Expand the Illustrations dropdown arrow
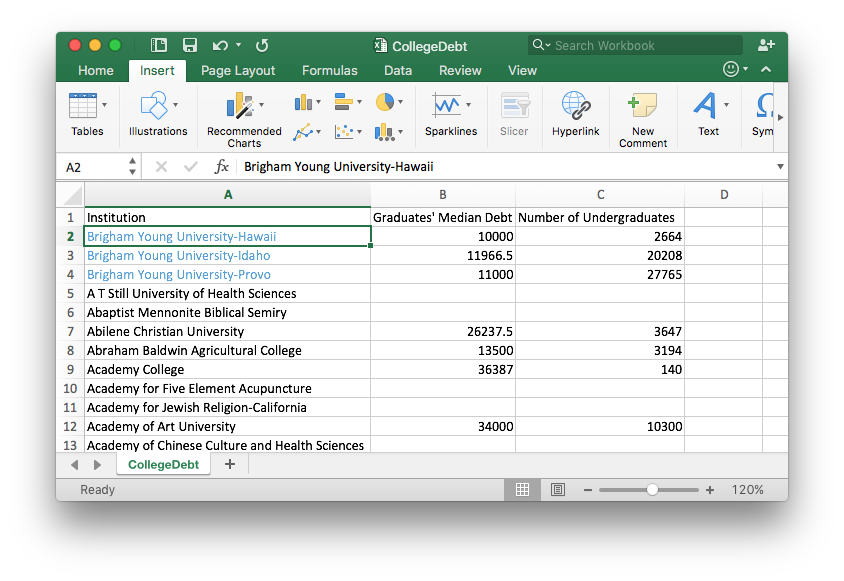 pos(175,105)
